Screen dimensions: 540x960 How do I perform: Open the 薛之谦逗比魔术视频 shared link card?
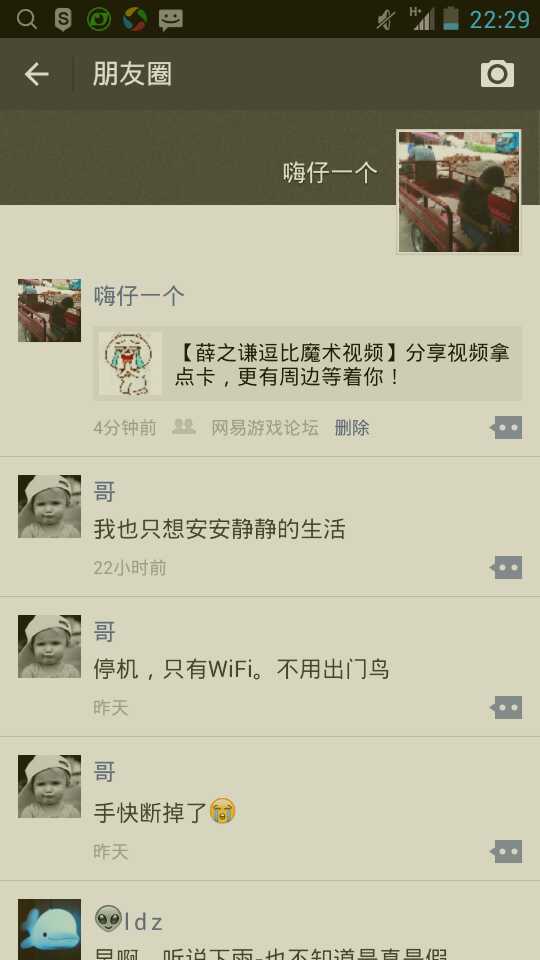coord(308,364)
